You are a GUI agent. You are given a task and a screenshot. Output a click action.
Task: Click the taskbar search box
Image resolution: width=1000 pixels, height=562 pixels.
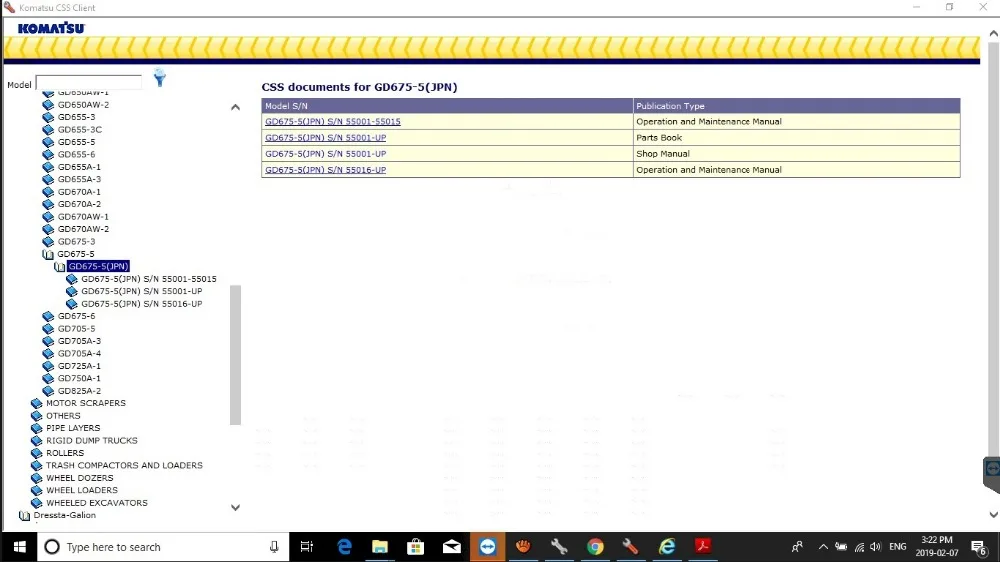[163, 547]
